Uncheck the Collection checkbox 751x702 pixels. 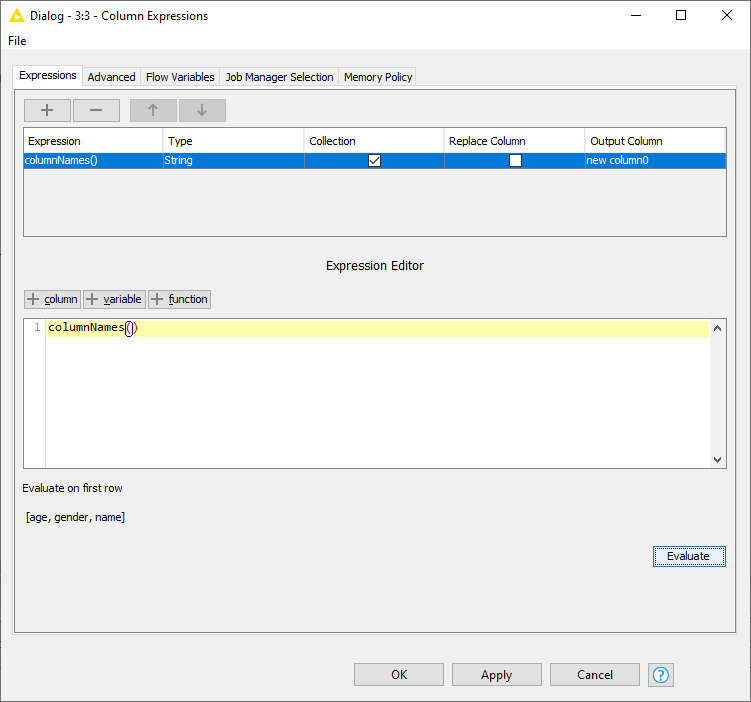374,160
